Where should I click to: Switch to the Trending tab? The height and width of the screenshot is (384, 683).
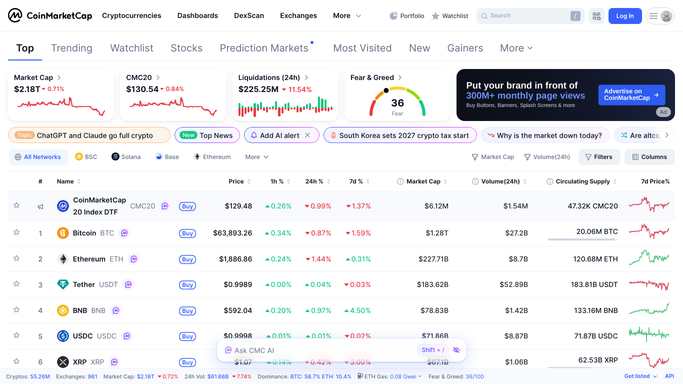pyautogui.click(x=72, y=48)
